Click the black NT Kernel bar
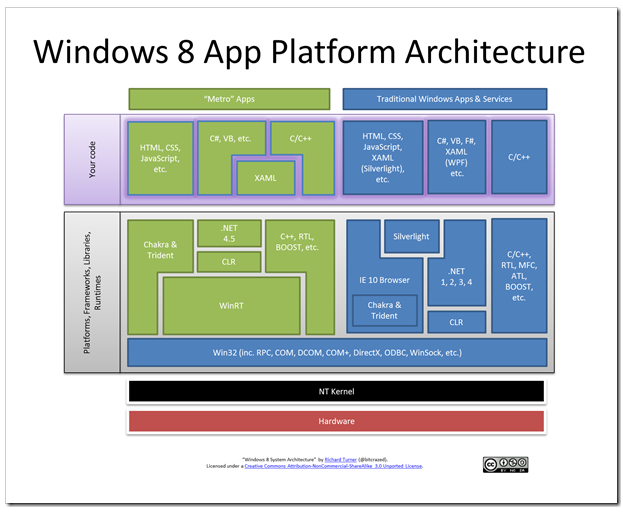This screenshot has height=513, width=623. coord(336,391)
